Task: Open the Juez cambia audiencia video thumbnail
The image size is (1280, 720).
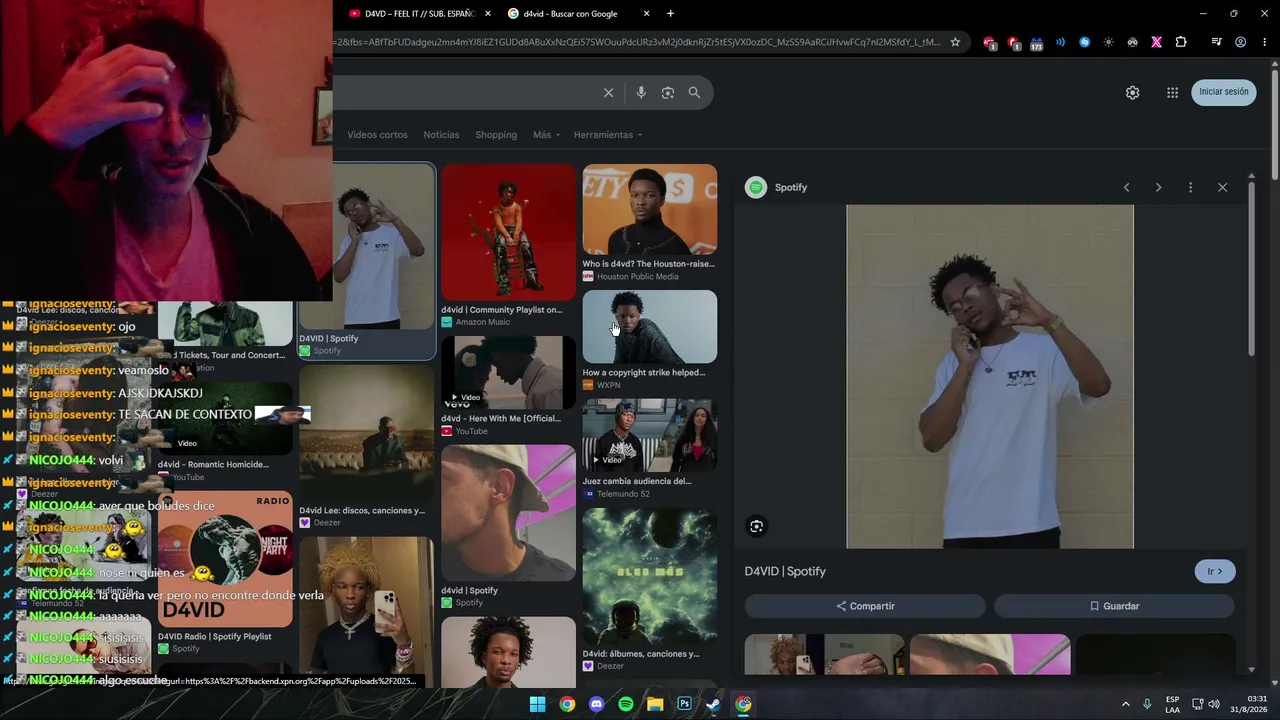Action: [x=650, y=435]
